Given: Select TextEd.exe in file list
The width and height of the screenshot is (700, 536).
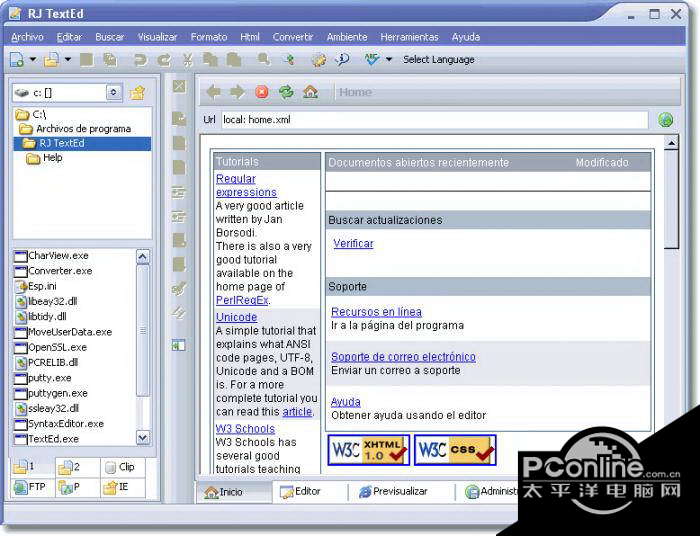Looking at the screenshot, I should coord(46,439).
